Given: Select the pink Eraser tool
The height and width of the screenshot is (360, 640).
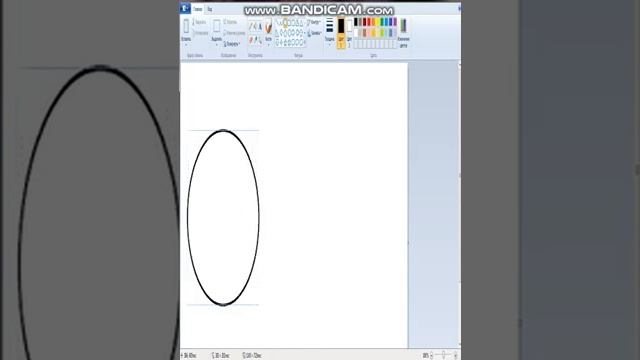Looking at the screenshot, I should pyautogui.click(x=251, y=40).
